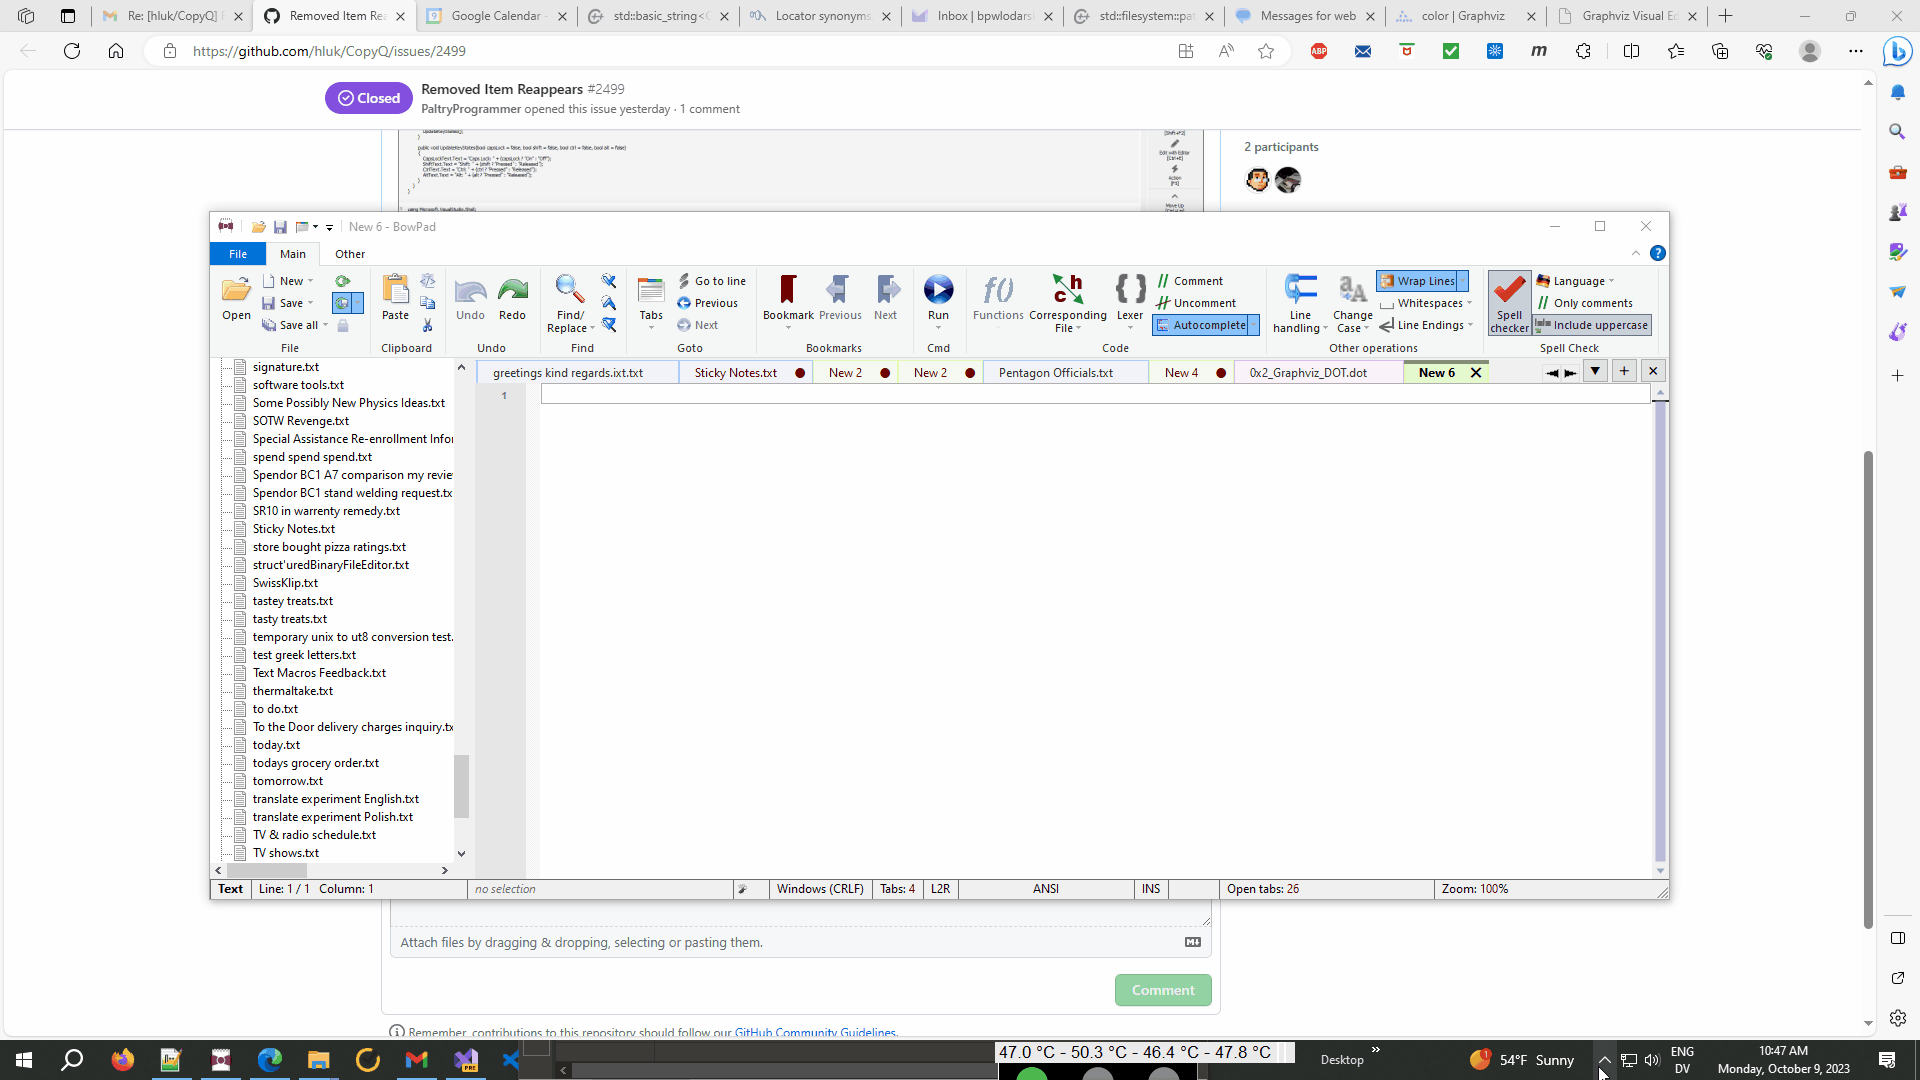Open the Sticky Notes.txt document tab
The width and height of the screenshot is (1920, 1080).
pos(736,373)
